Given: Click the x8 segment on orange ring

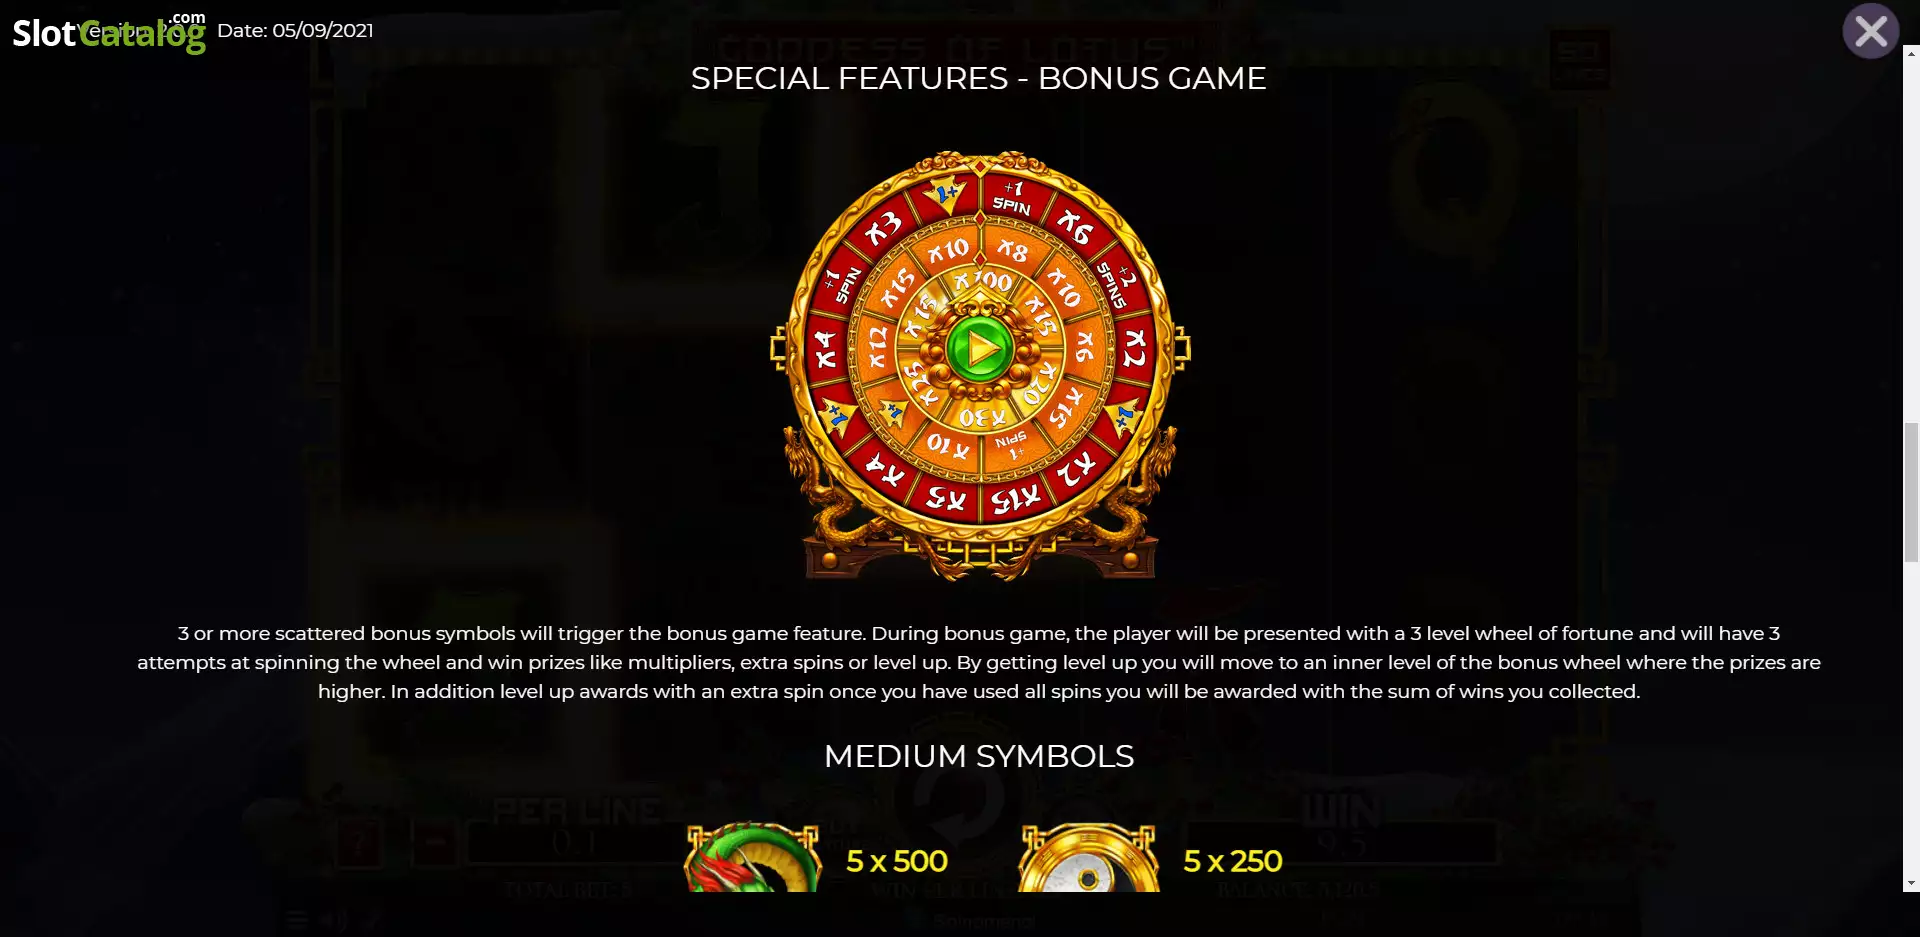Looking at the screenshot, I should point(1012,250).
